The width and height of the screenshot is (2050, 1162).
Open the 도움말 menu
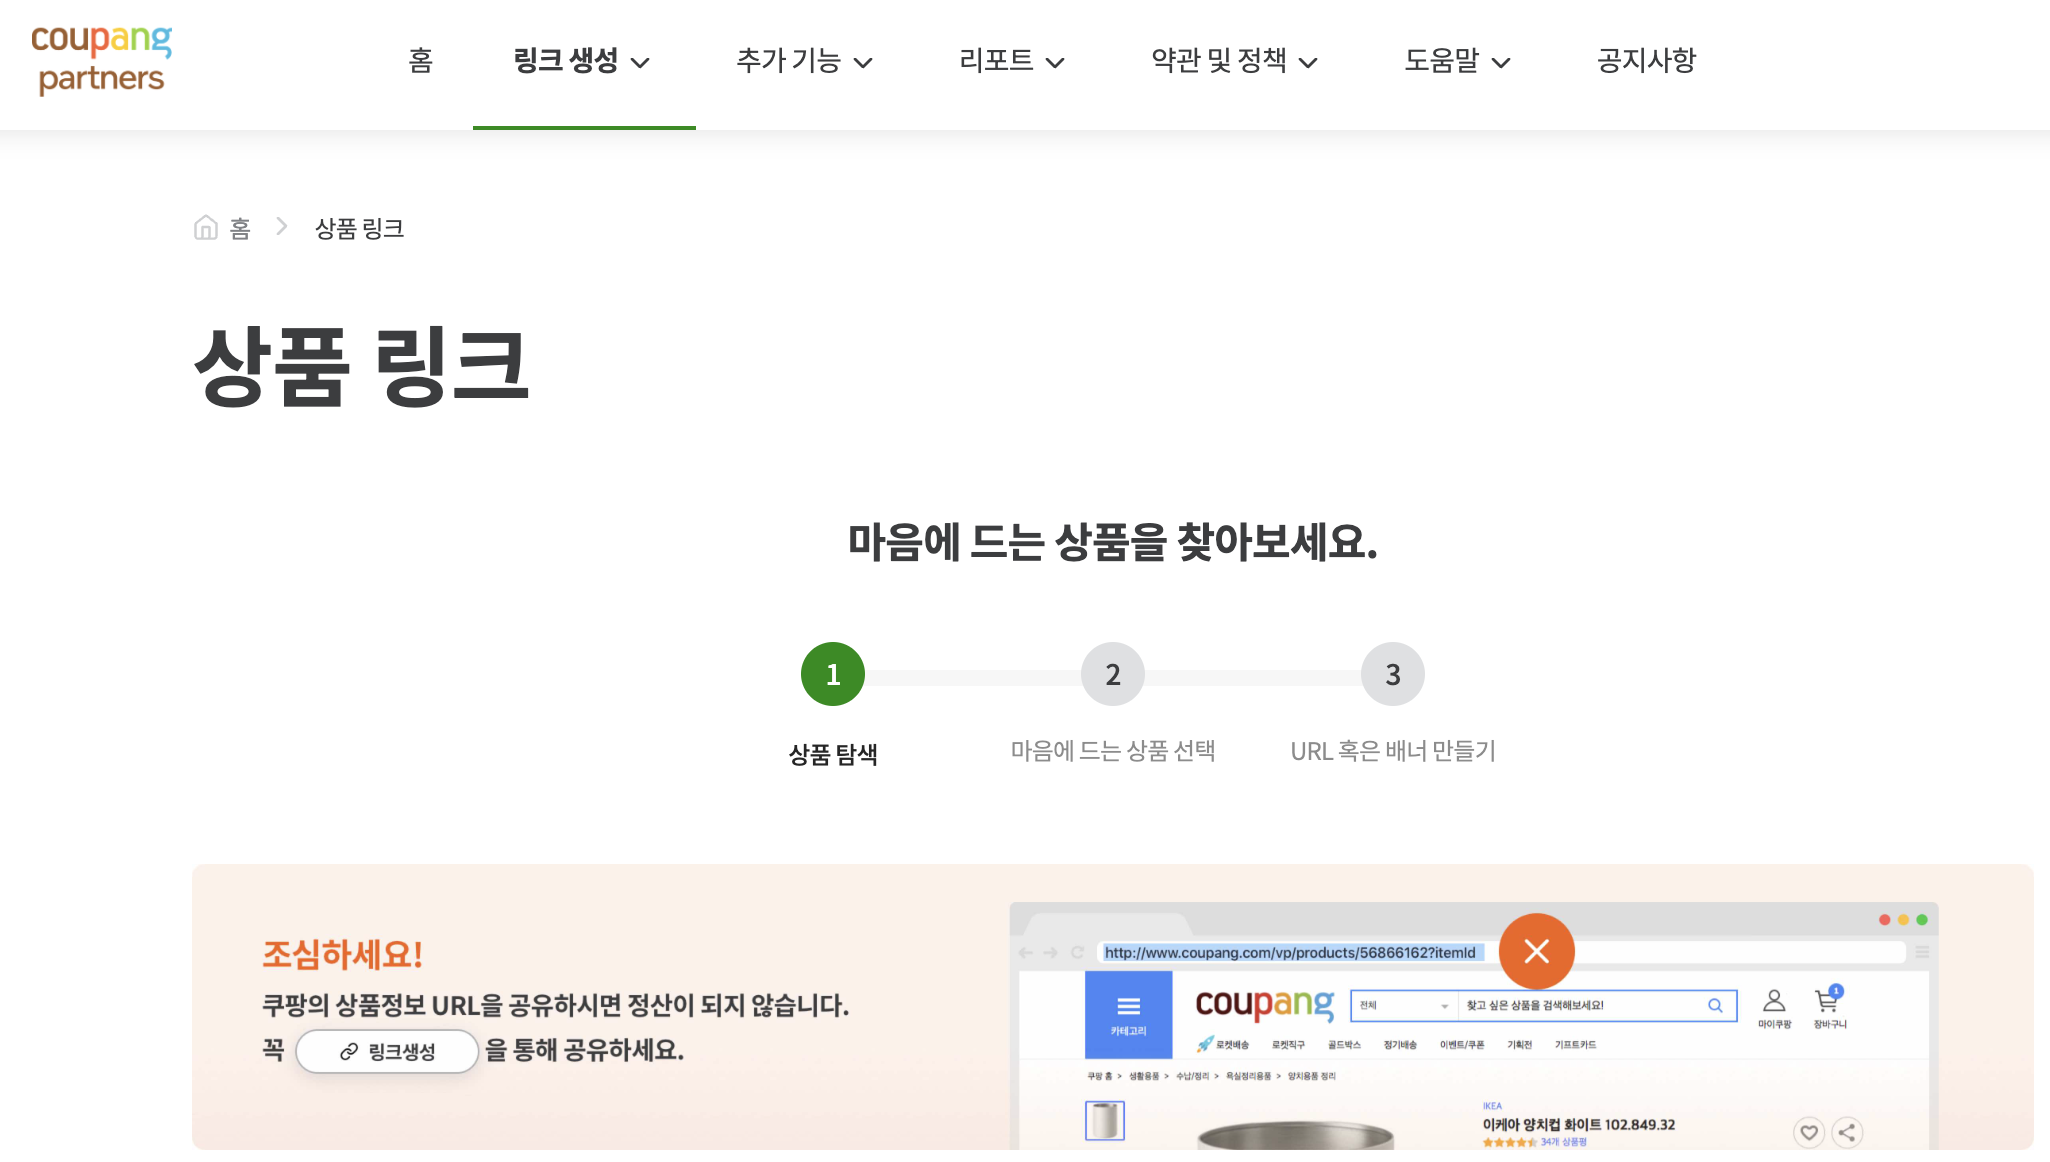tap(1456, 61)
